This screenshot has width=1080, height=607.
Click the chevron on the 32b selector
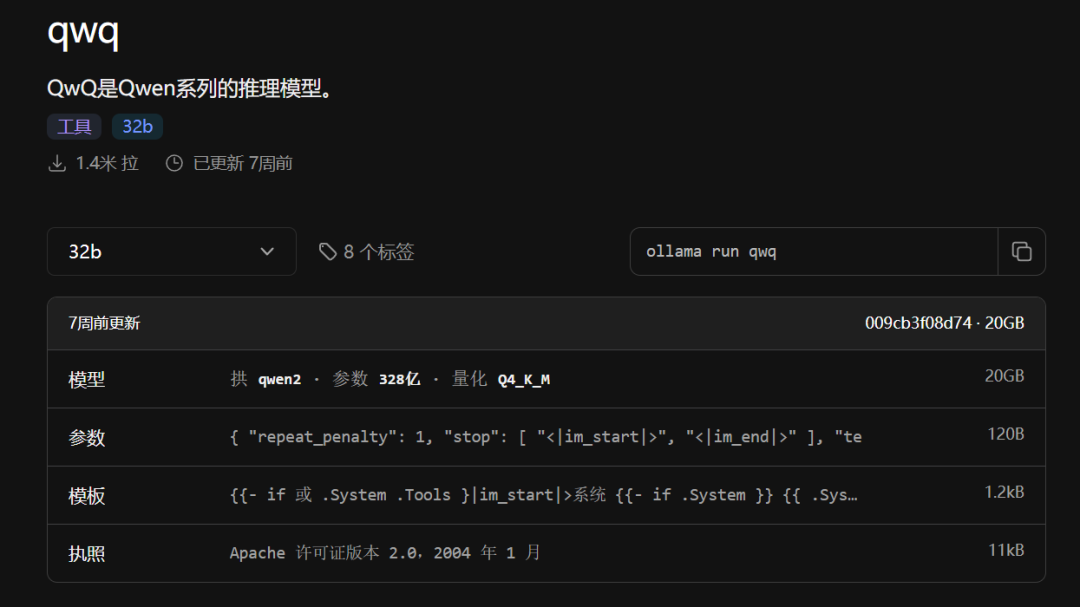pos(267,251)
